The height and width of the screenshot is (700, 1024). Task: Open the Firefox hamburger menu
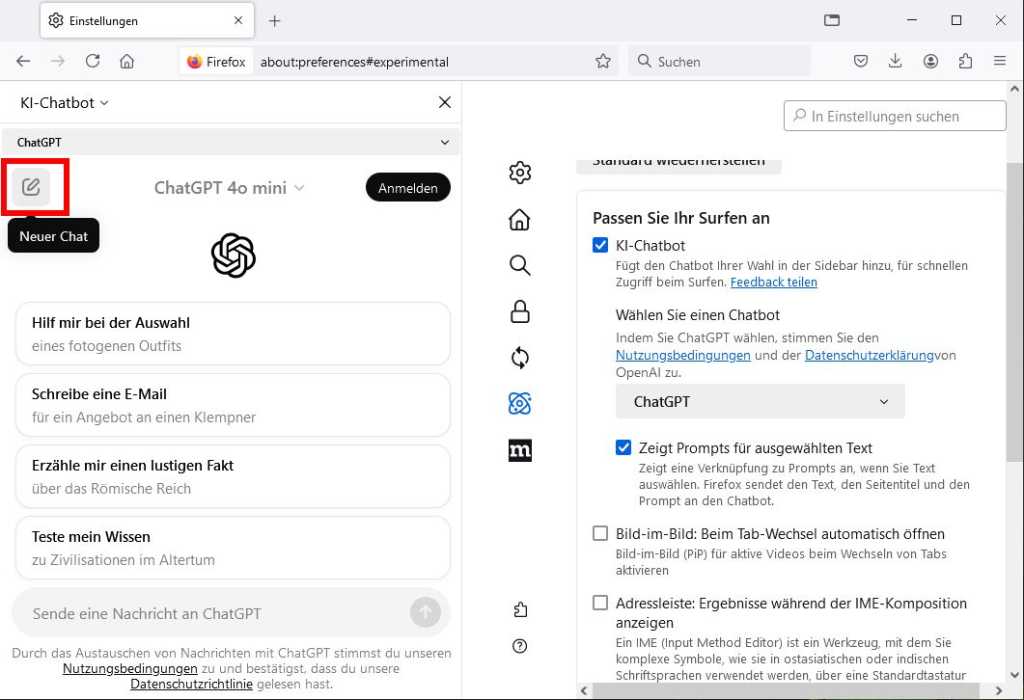[1000, 61]
